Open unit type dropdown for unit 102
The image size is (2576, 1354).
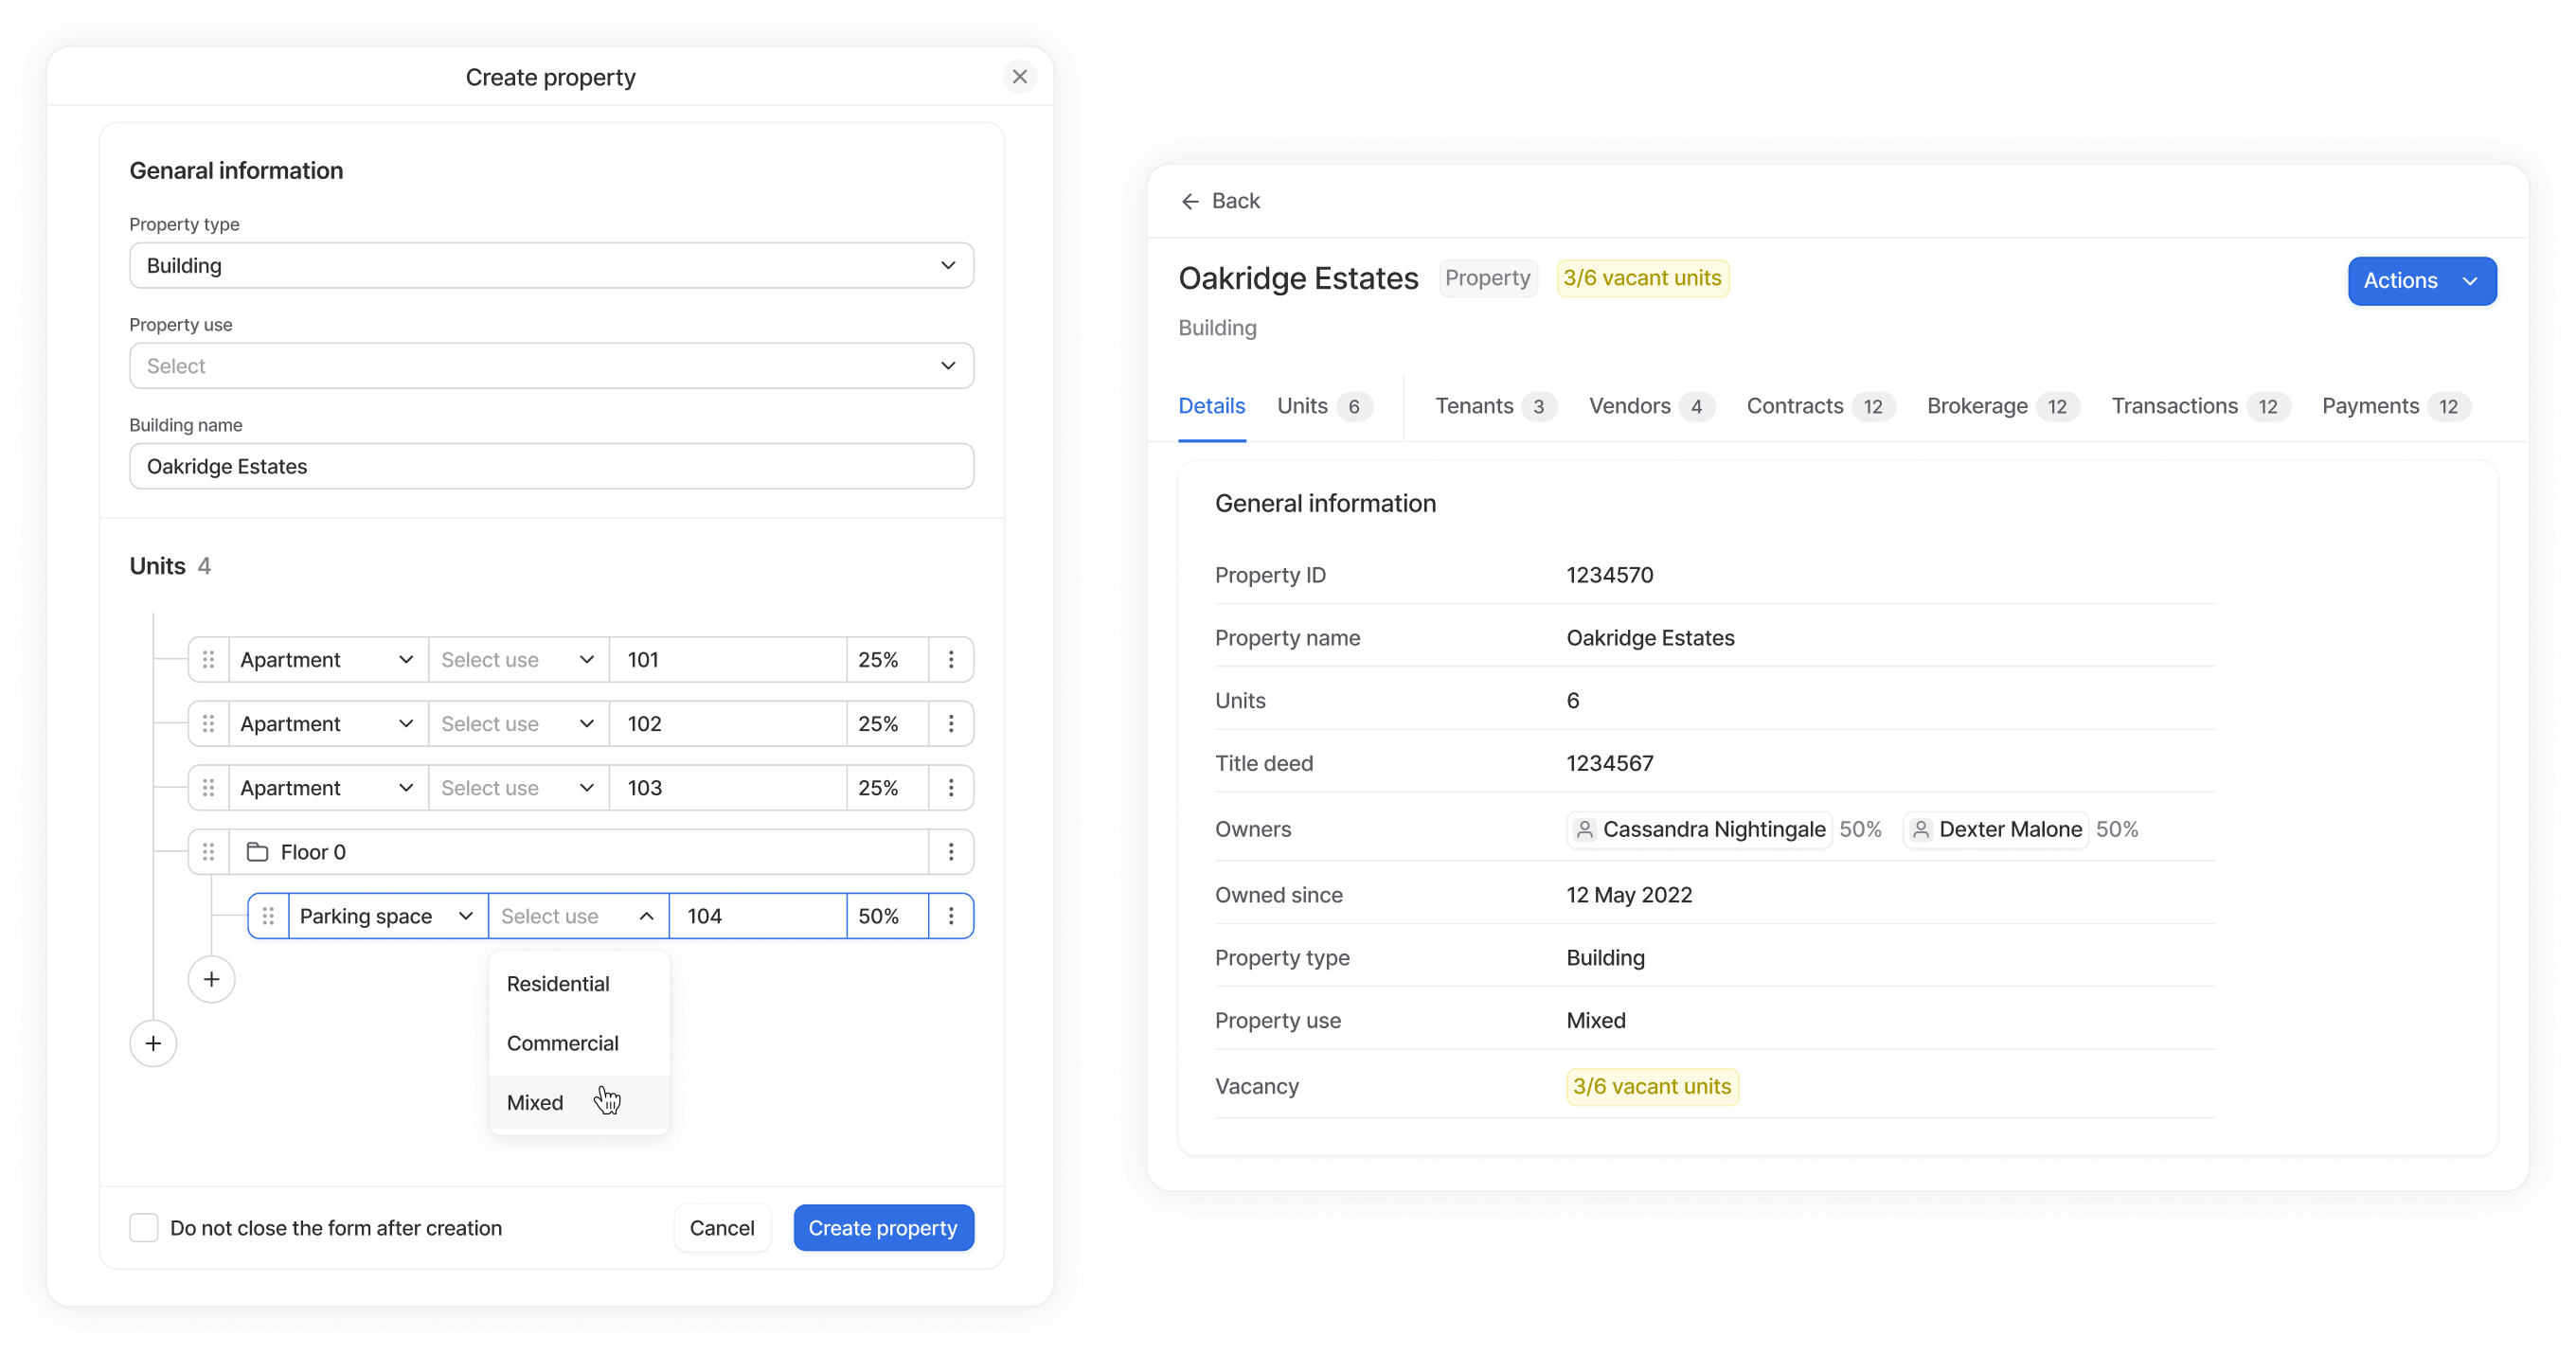328,724
